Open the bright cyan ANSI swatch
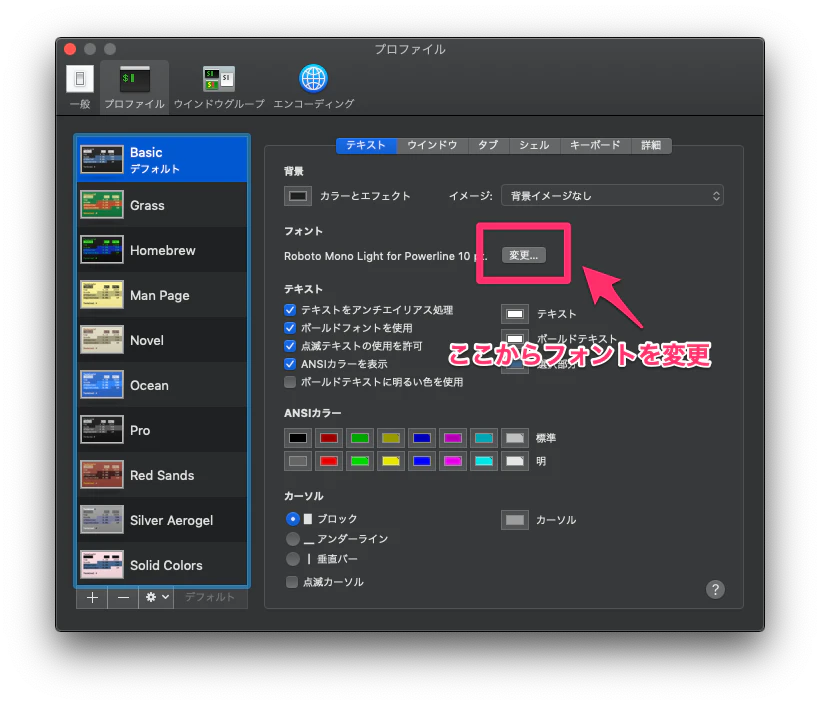The width and height of the screenshot is (820, 705). (x=484, y=461)
